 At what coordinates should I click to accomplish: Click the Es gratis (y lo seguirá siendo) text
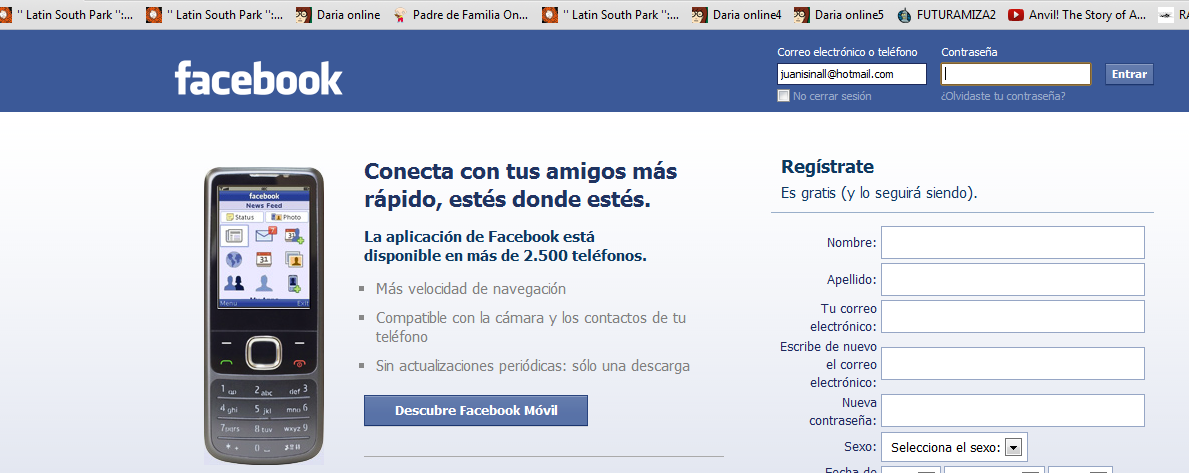(x=879, y=193)
